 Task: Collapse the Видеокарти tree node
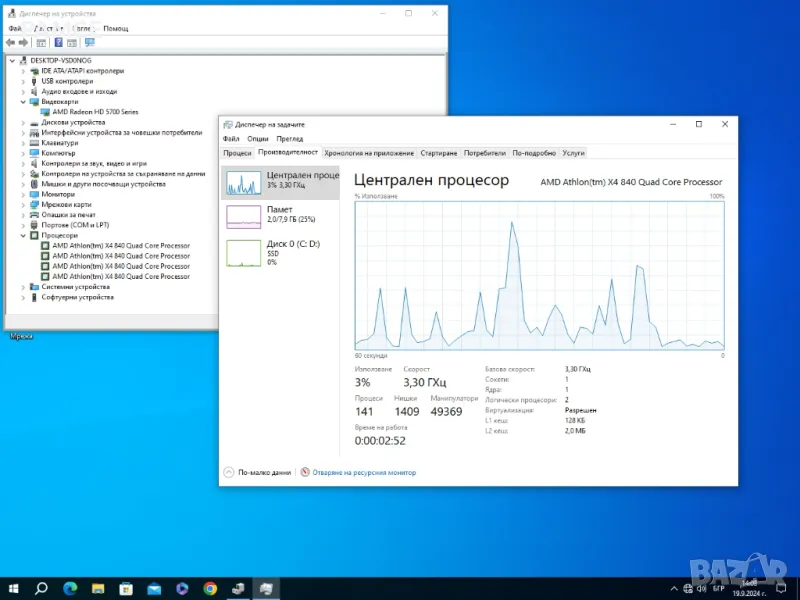click(24, 102)
